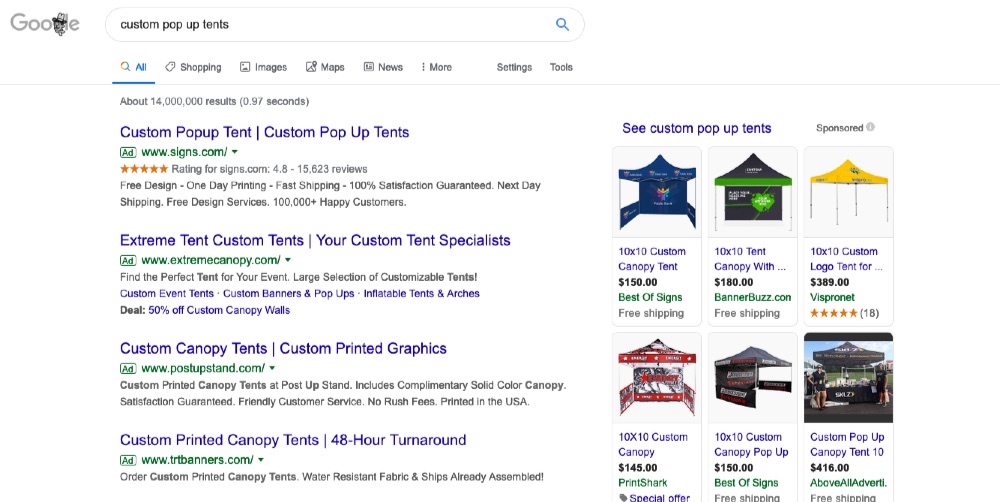
Task: Open Custom Canopy Tents Printed Graphics link
Action: tap(283, 348)
